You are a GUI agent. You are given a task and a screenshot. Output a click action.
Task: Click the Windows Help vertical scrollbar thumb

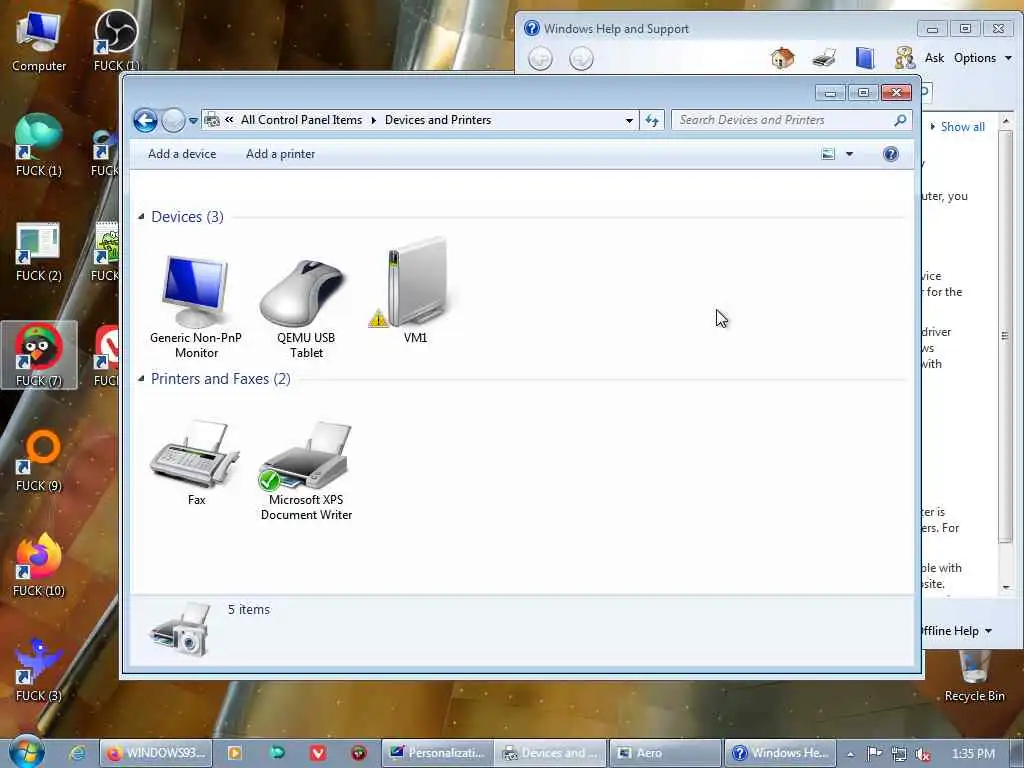point(1005,336)
